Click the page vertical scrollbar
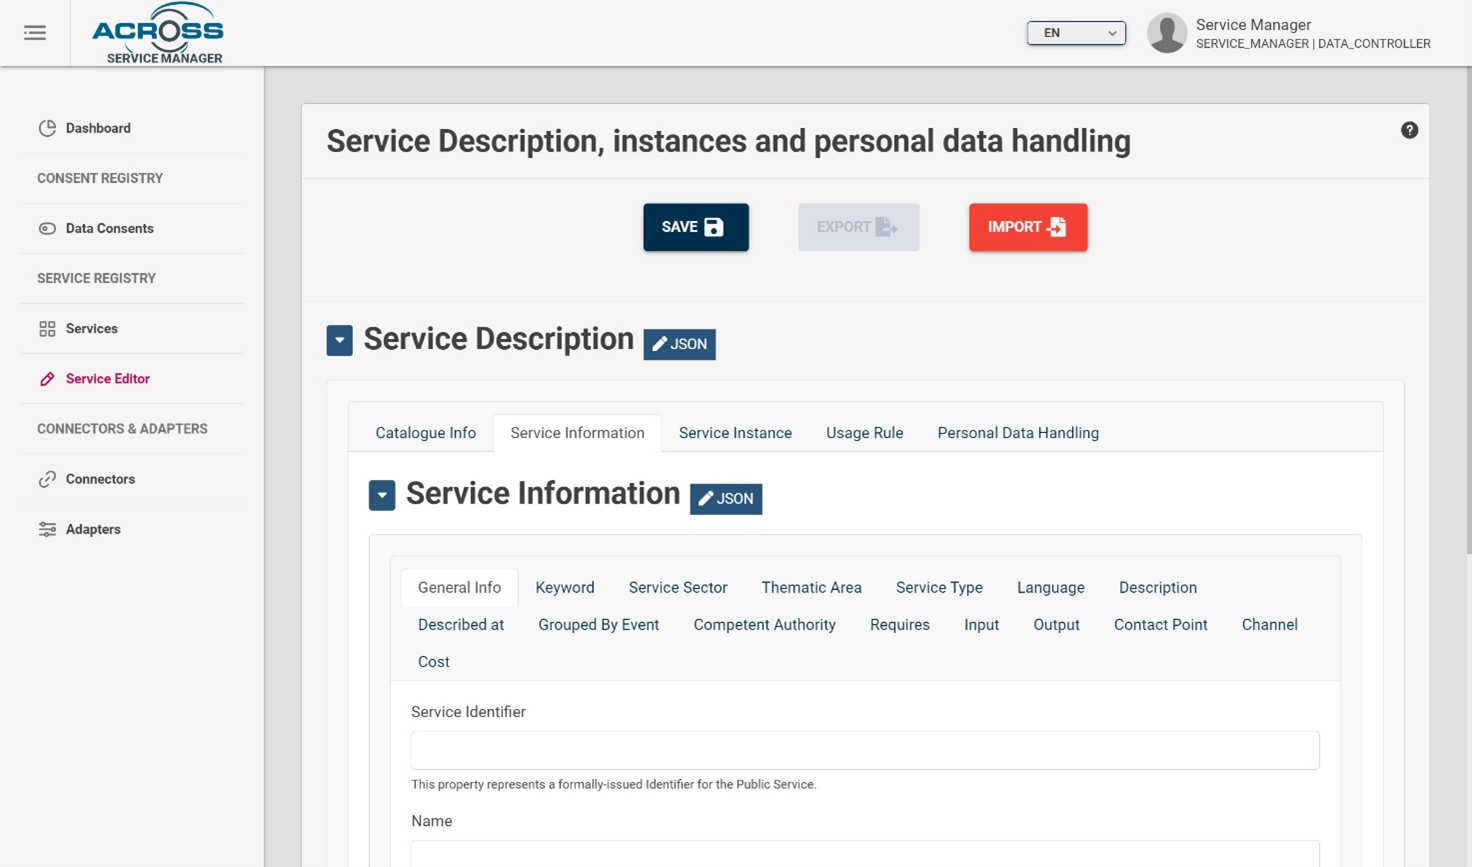1472x867 pixels. [1467, 310]
